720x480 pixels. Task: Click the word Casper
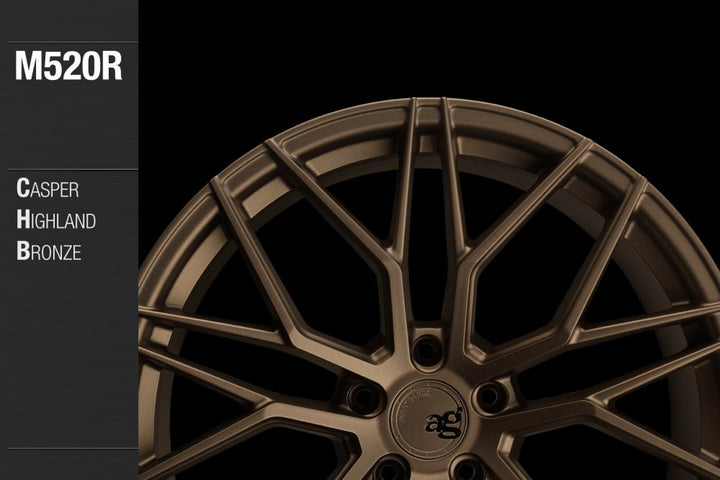pos(47,188)
